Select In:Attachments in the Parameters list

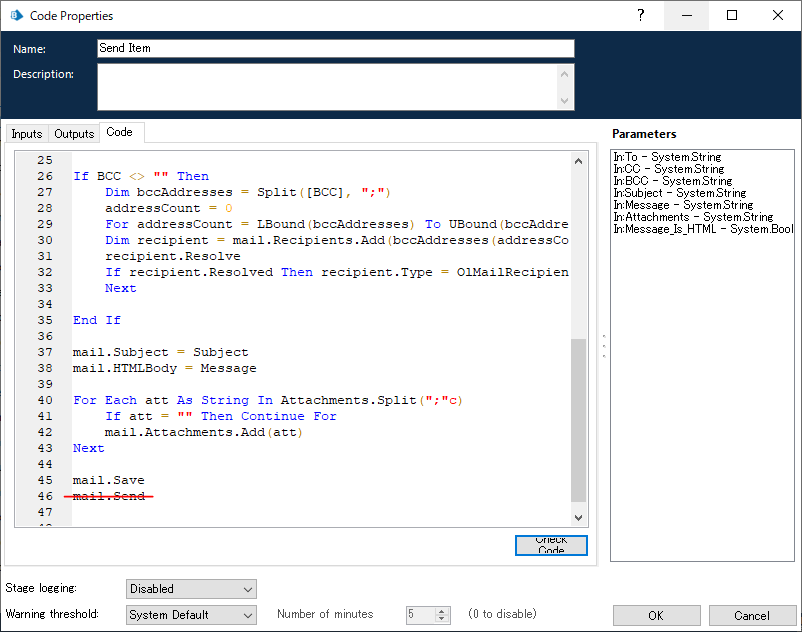tap(693, 217)
